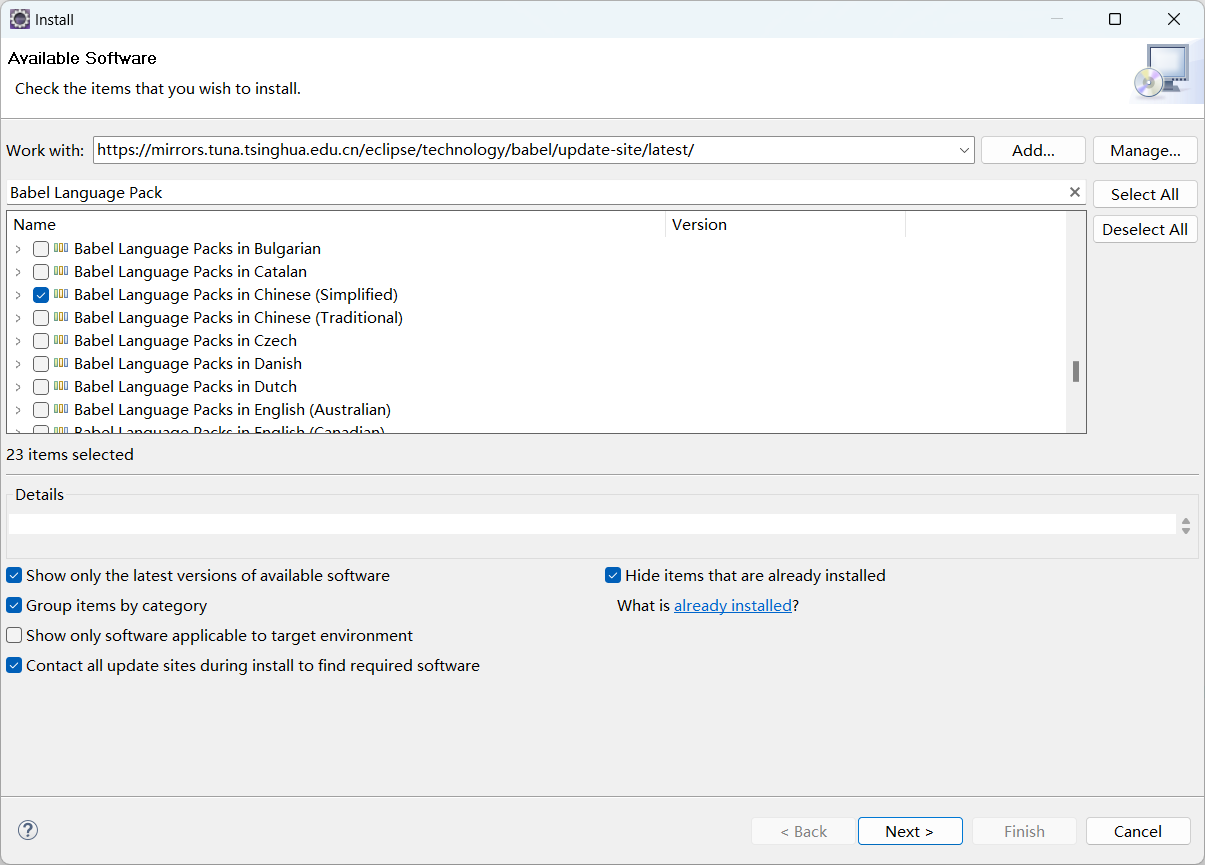
Task: Click the Select All button
Action: (x=1145, y=194)
